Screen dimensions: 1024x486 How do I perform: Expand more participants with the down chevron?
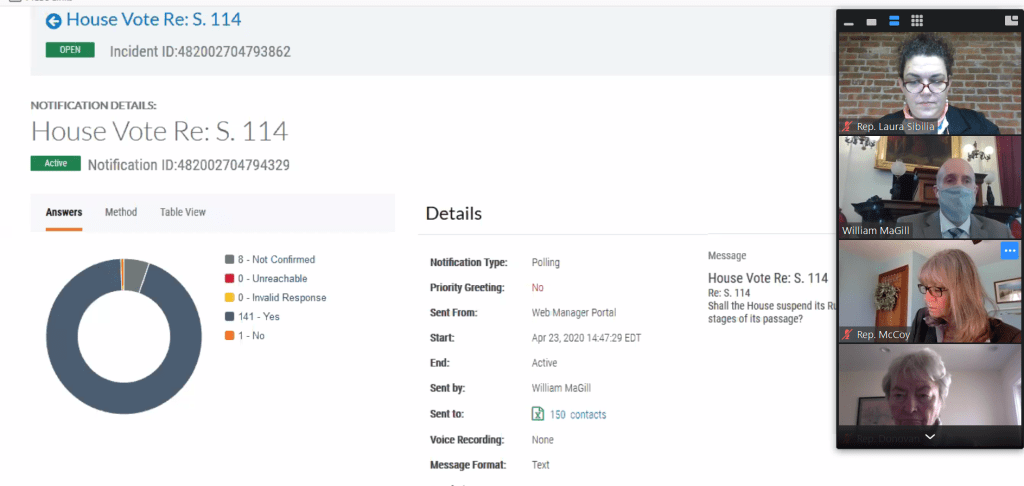[x=930, y=437]
